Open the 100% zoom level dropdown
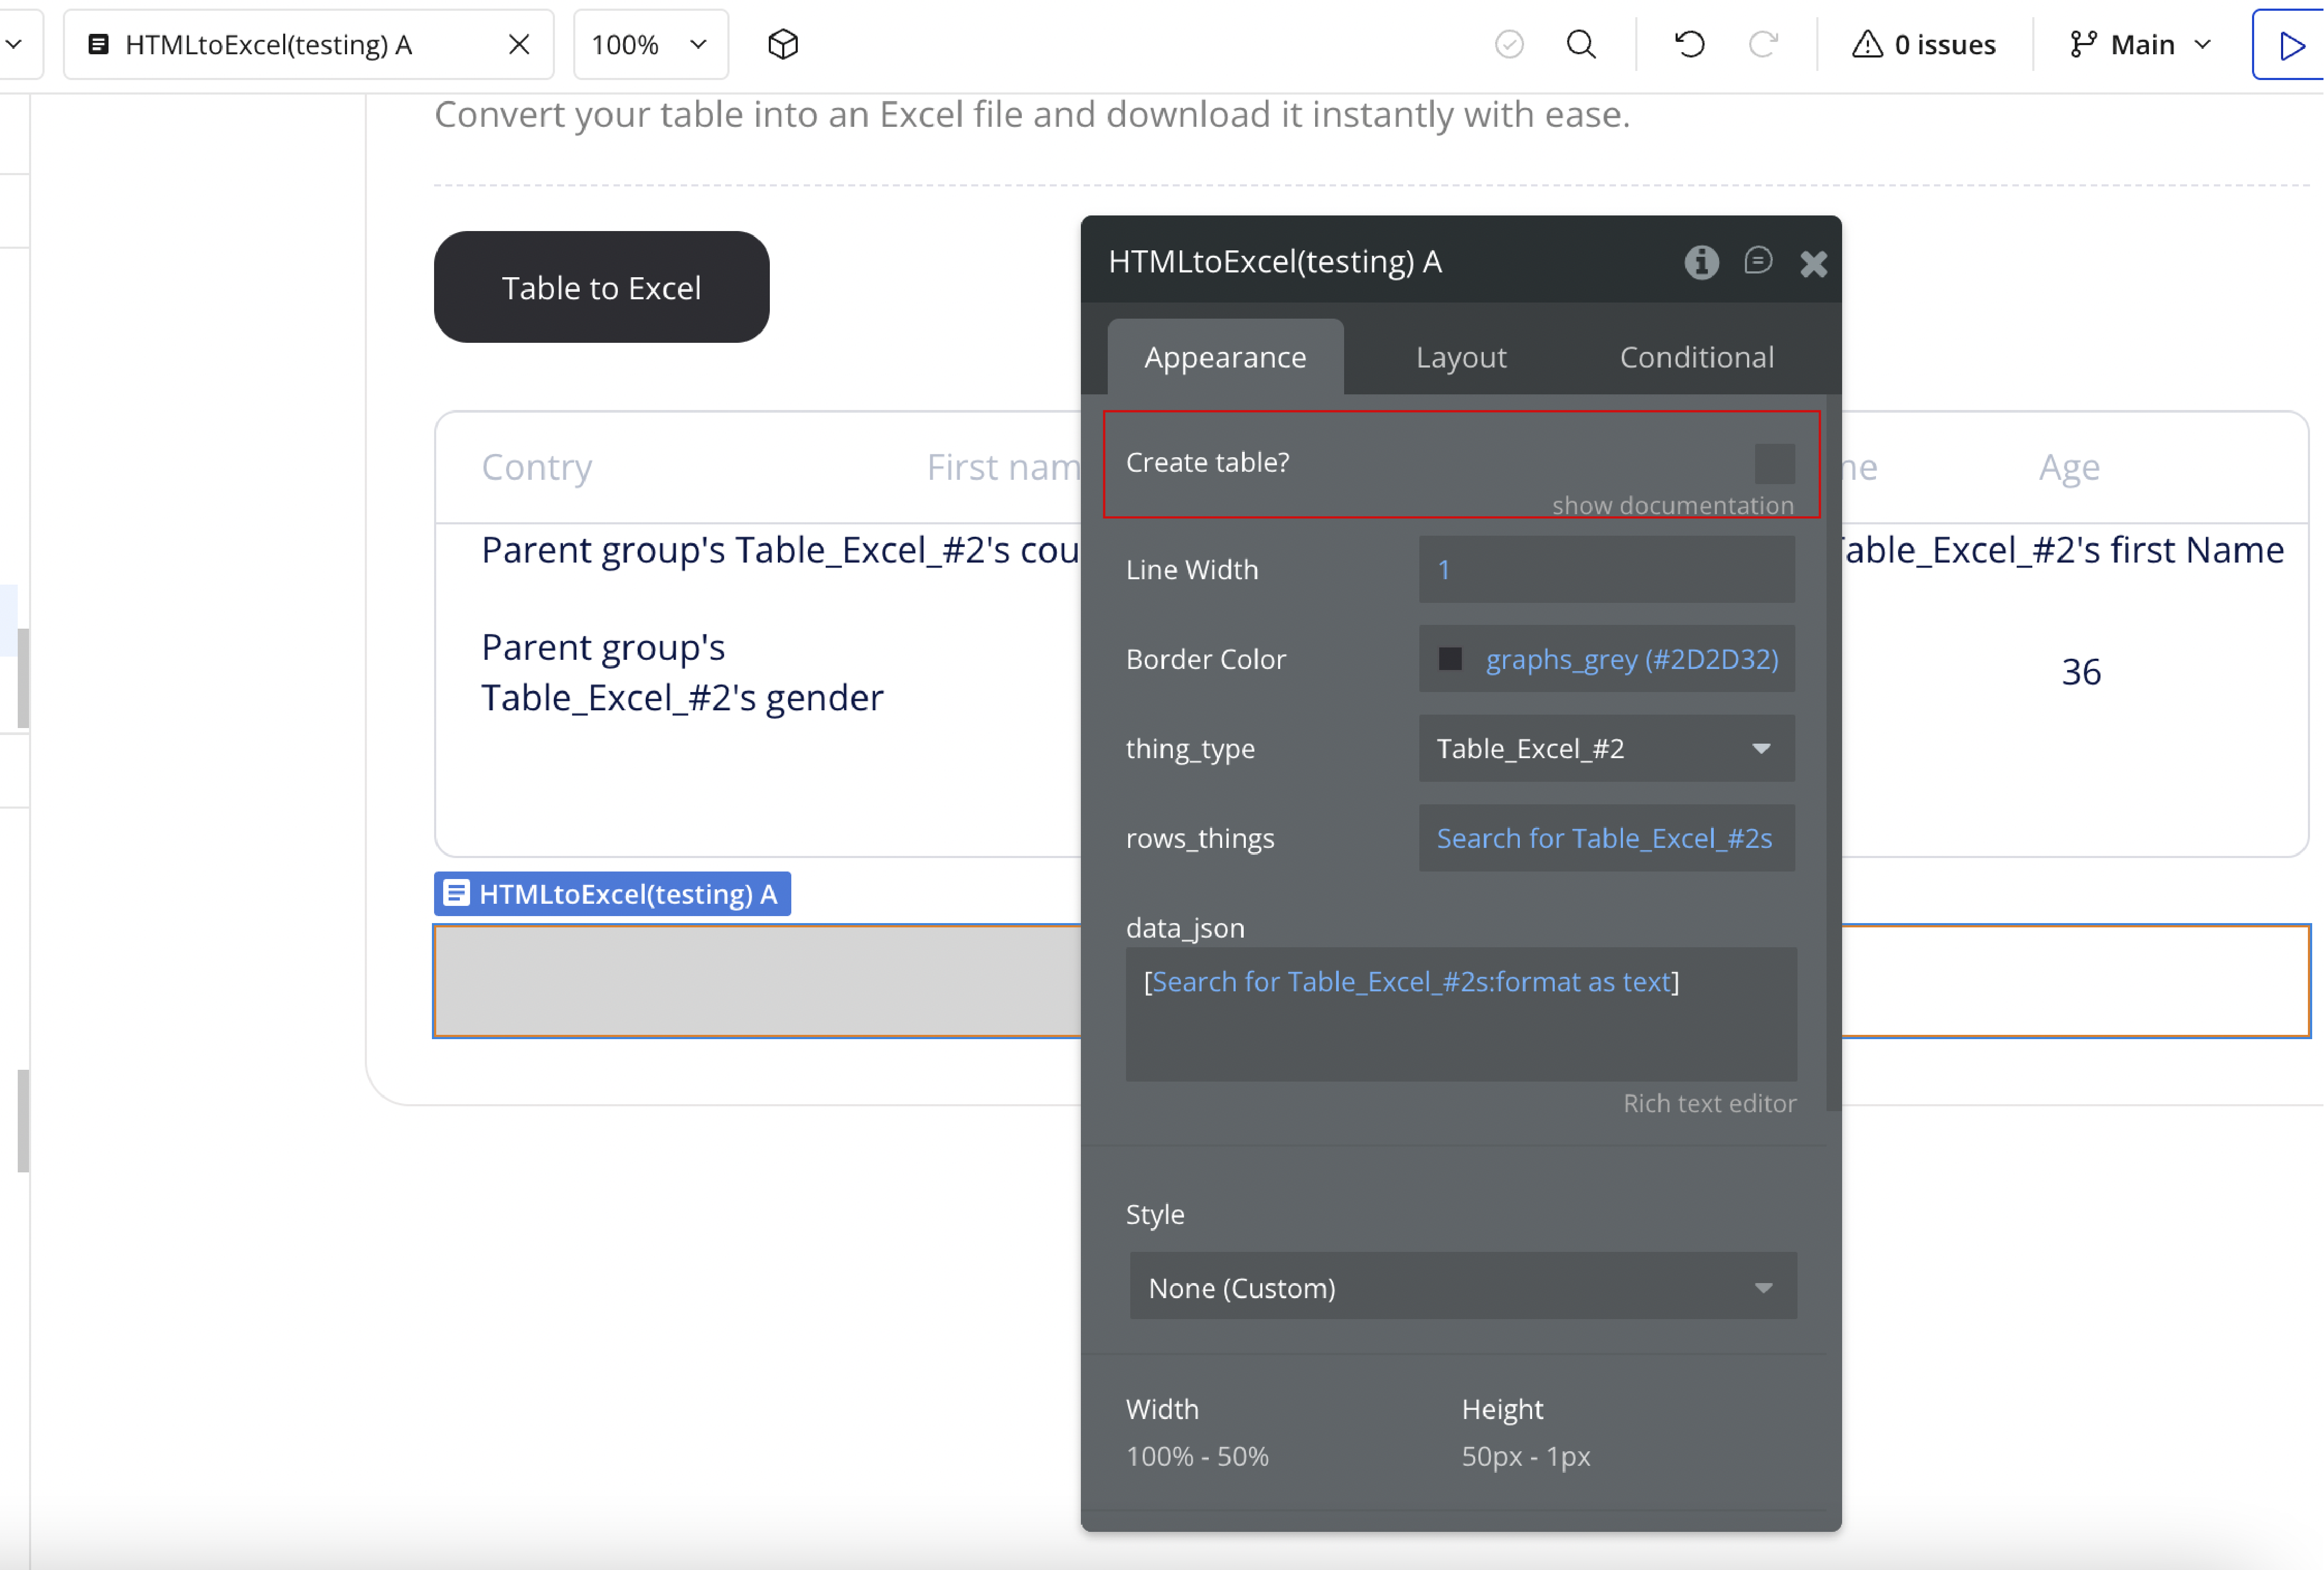Screen dimensions: 2324x1570 [650, 44]
